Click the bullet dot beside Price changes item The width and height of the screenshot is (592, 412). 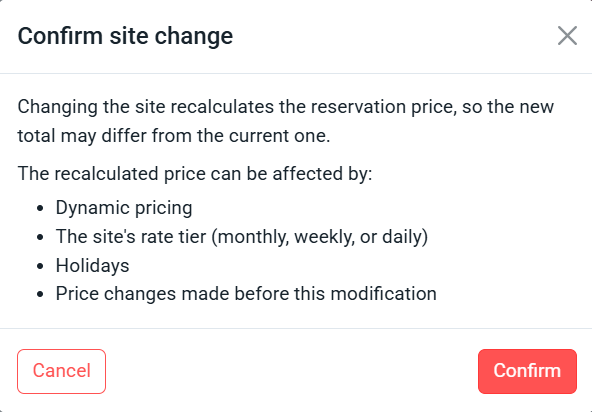(40, 295)
